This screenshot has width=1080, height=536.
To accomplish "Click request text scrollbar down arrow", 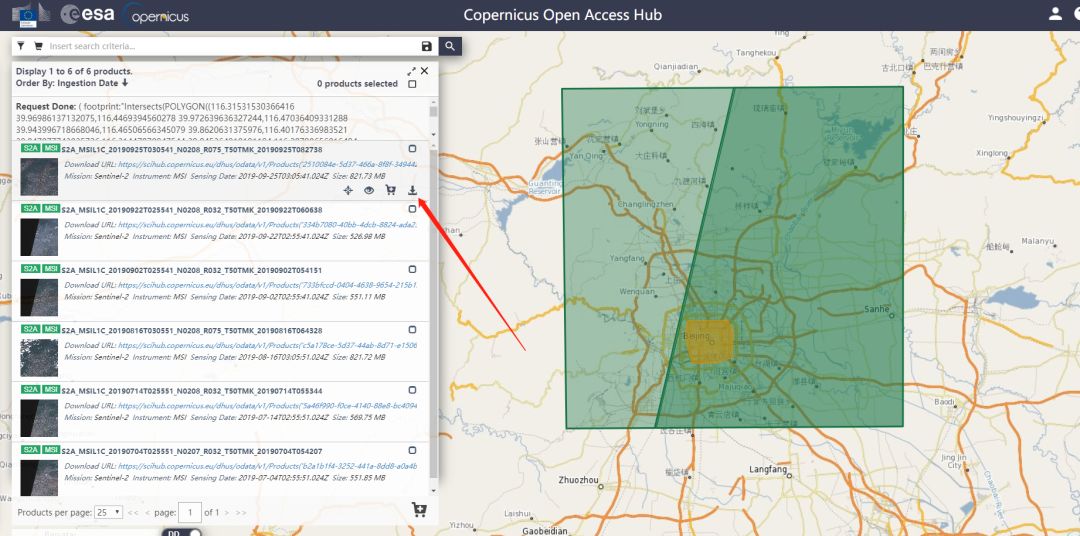I will (x=433, y=135).
